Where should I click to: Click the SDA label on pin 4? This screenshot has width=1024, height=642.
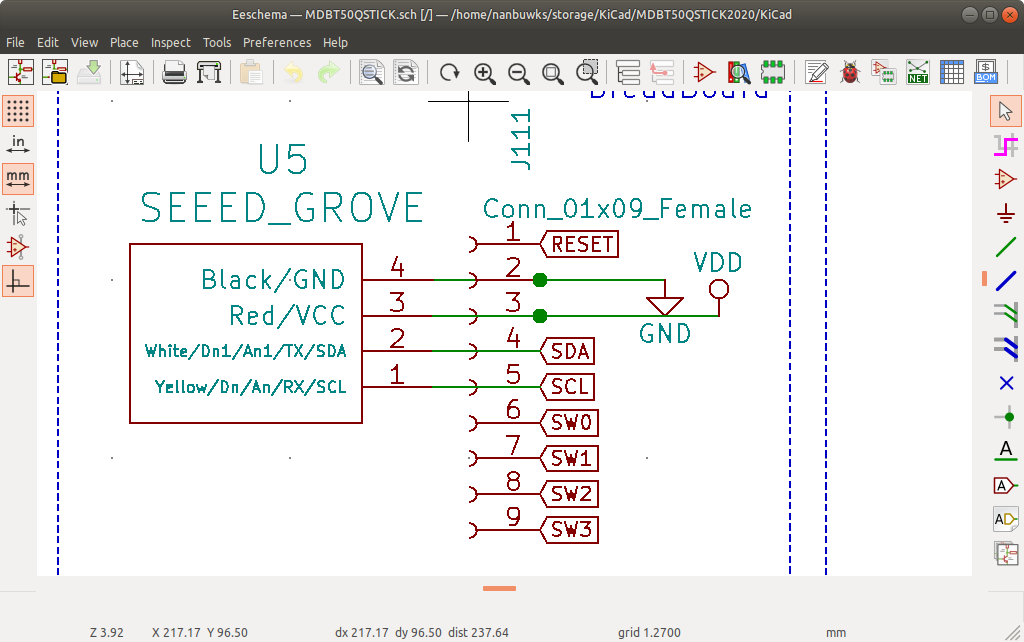click(569, 351)
